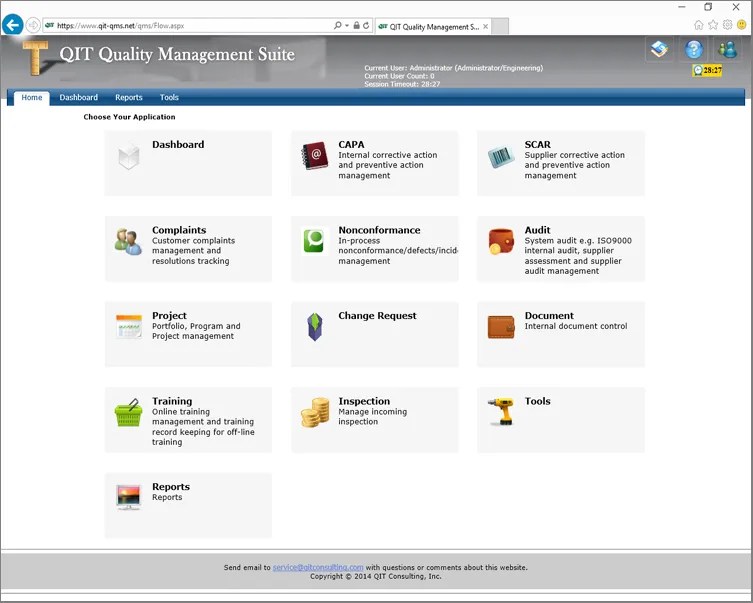Click the address bar search magnifier

coord(338,25)
